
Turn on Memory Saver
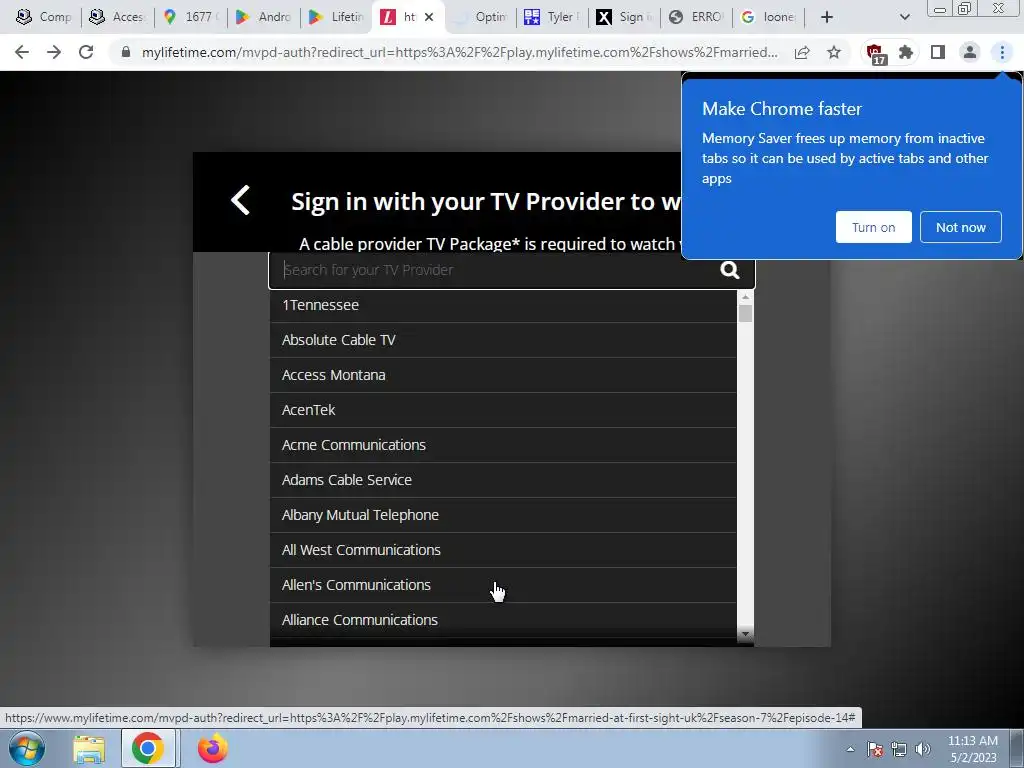pyautogui.click(x=873, y=227)
